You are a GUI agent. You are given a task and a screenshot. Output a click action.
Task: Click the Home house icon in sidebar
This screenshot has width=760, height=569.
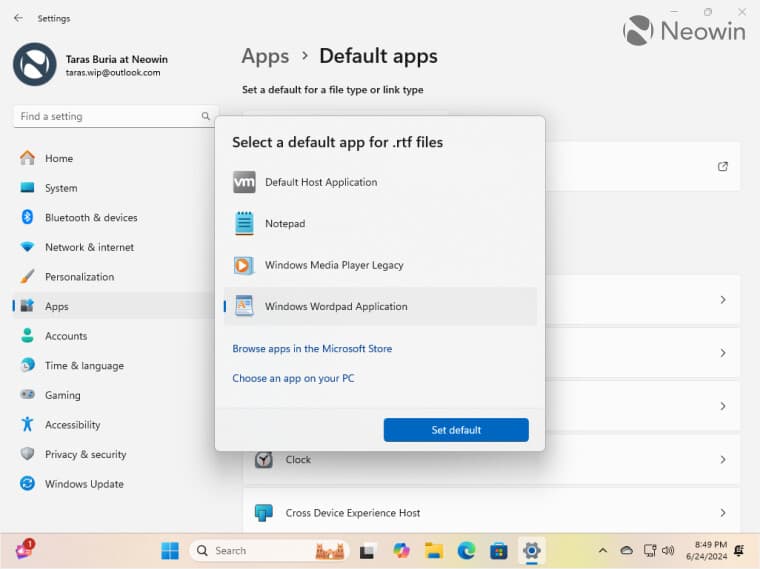tap(28, 158)
